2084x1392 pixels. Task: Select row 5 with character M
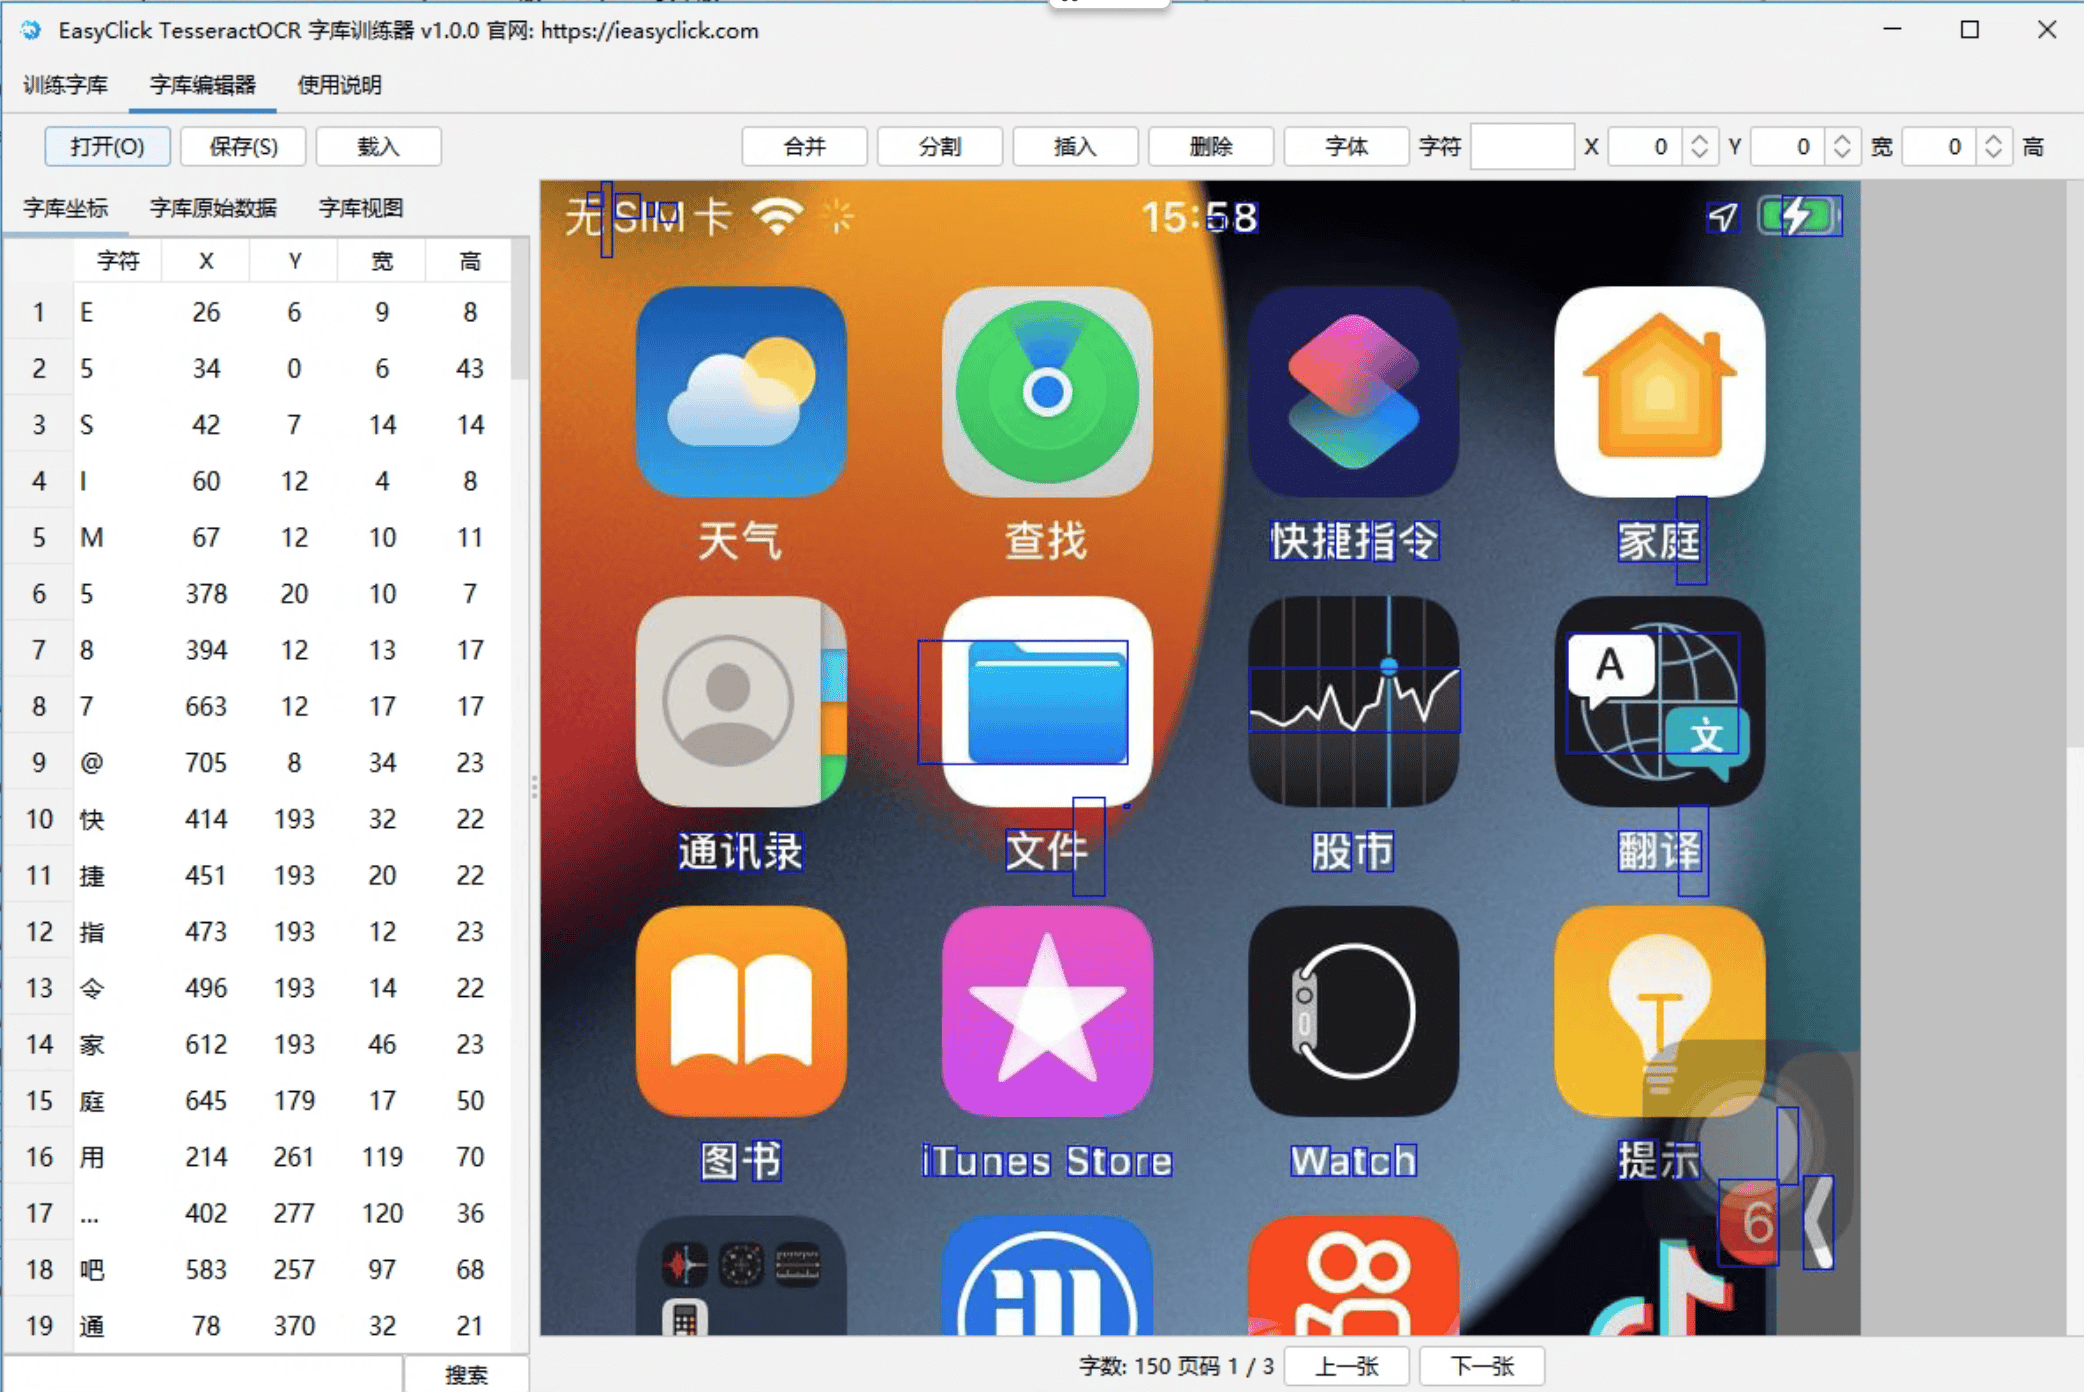point(258,538)
